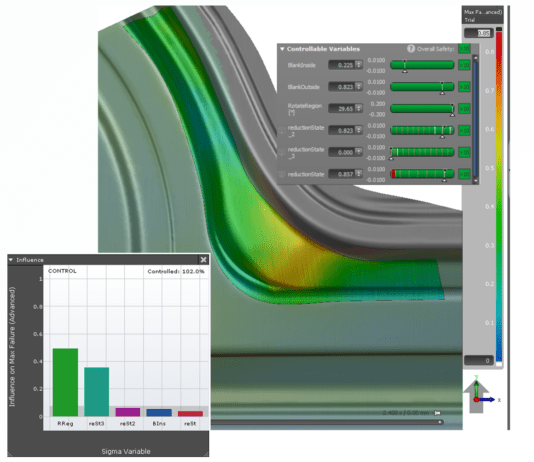Step the reductionState 0.857 spinner
Viewport: 534px width, 462px height.
click(359, 174)
